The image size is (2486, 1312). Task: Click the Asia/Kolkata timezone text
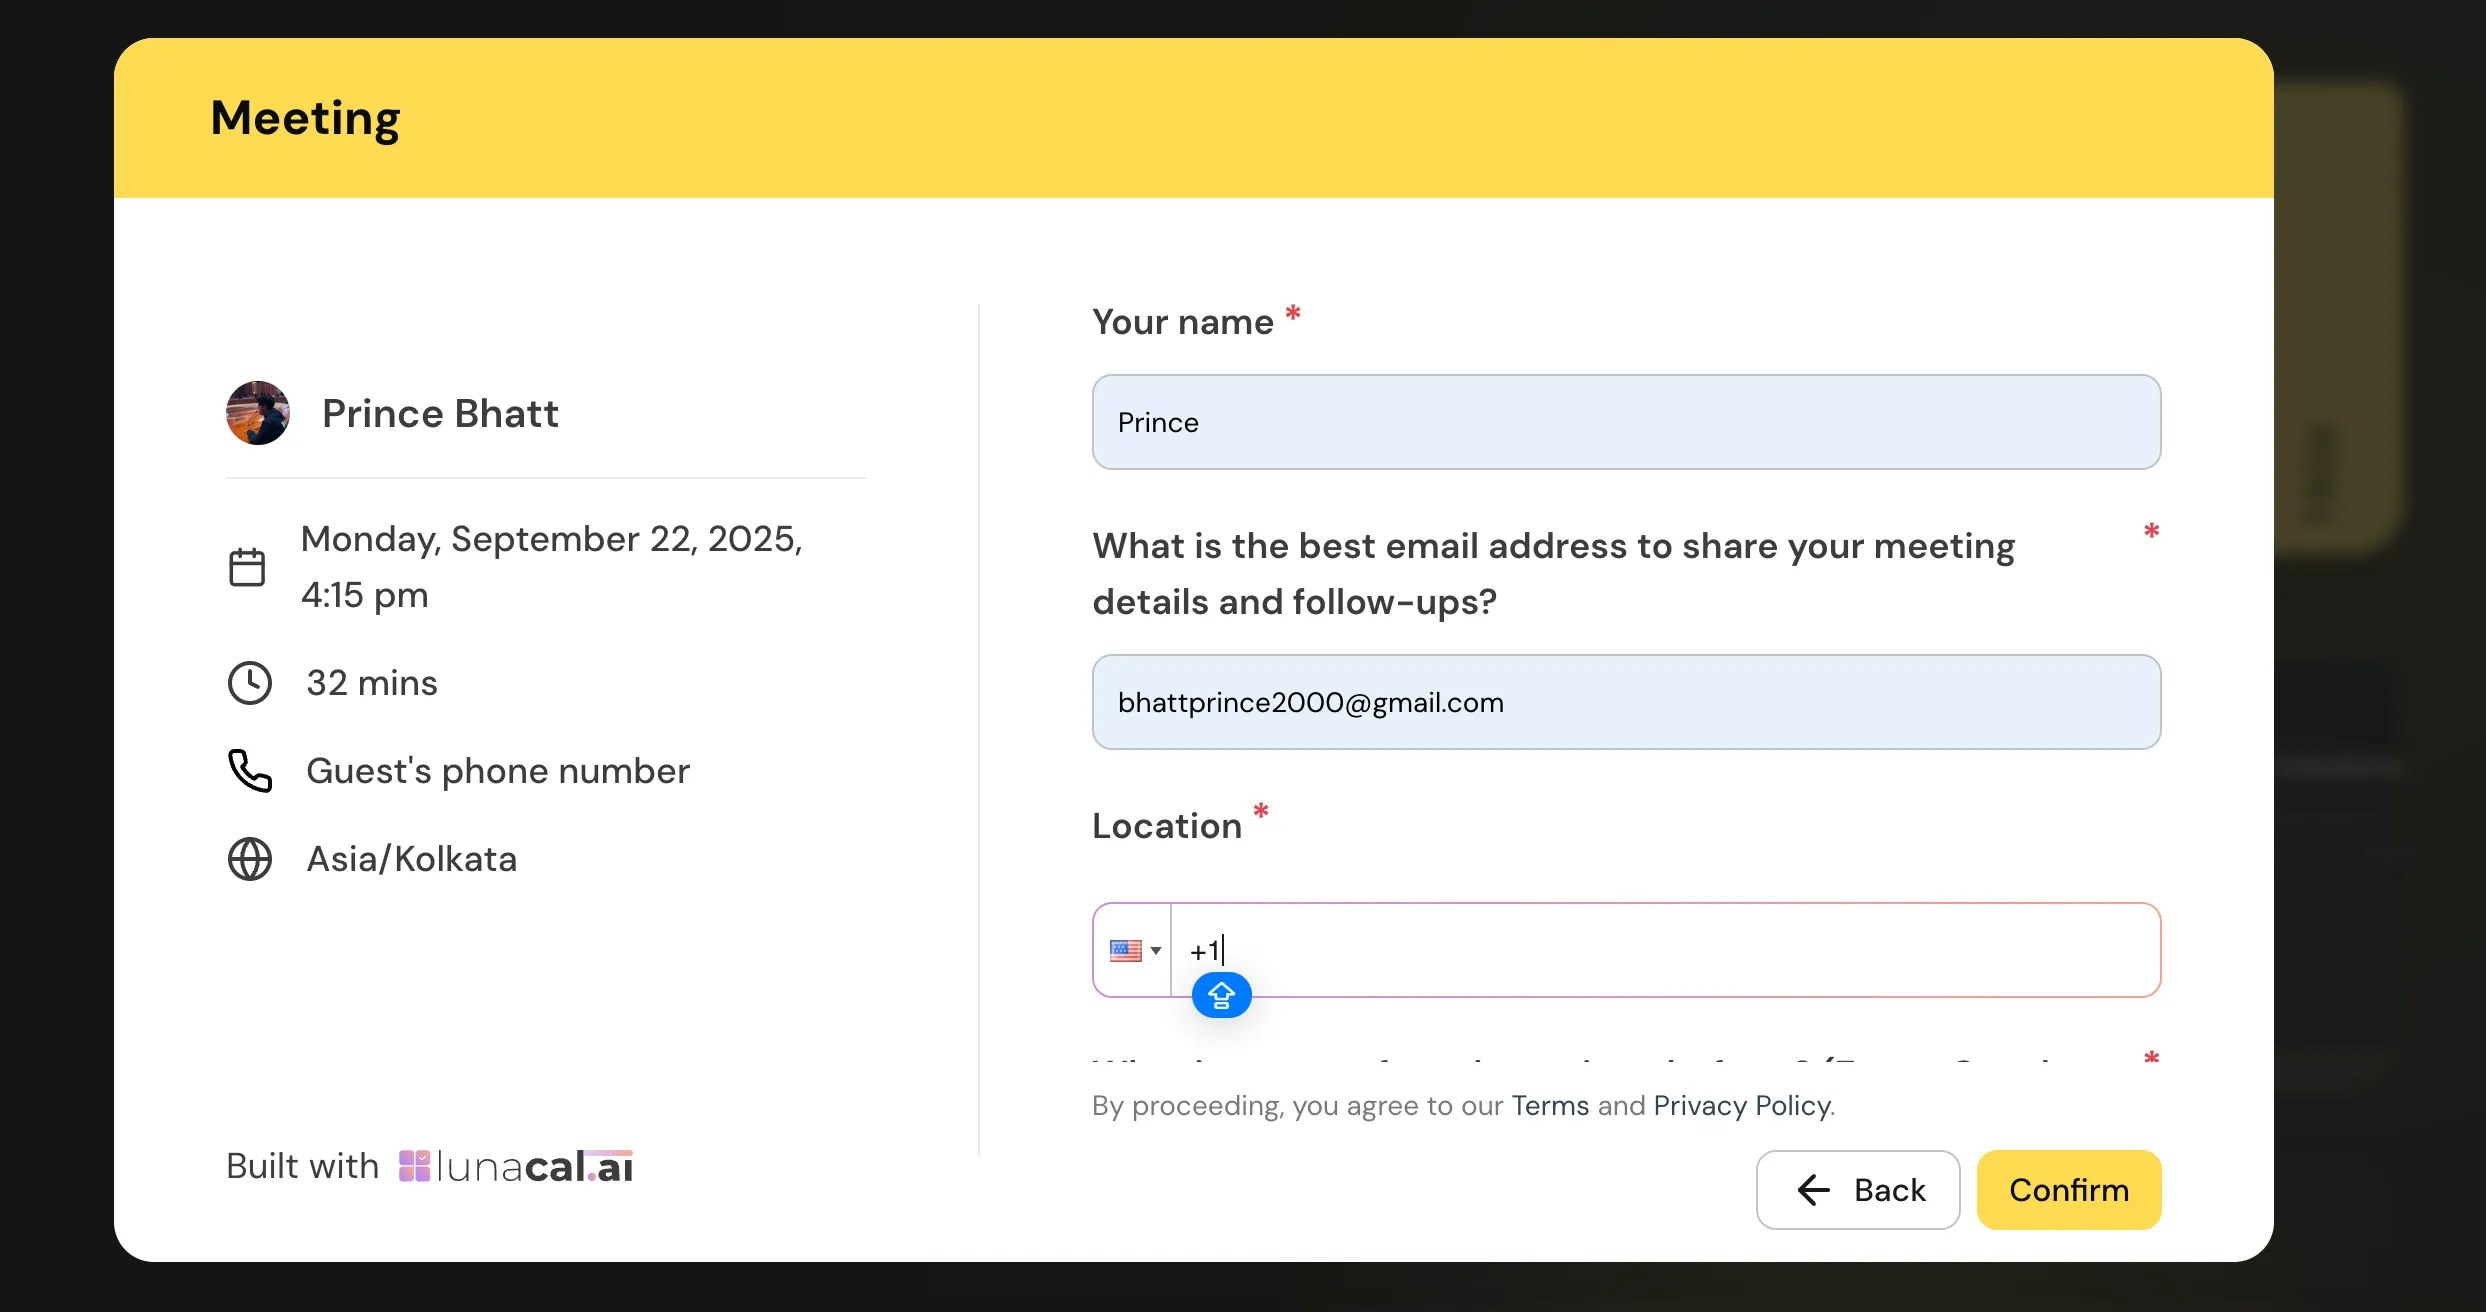[x=412, y=859]
